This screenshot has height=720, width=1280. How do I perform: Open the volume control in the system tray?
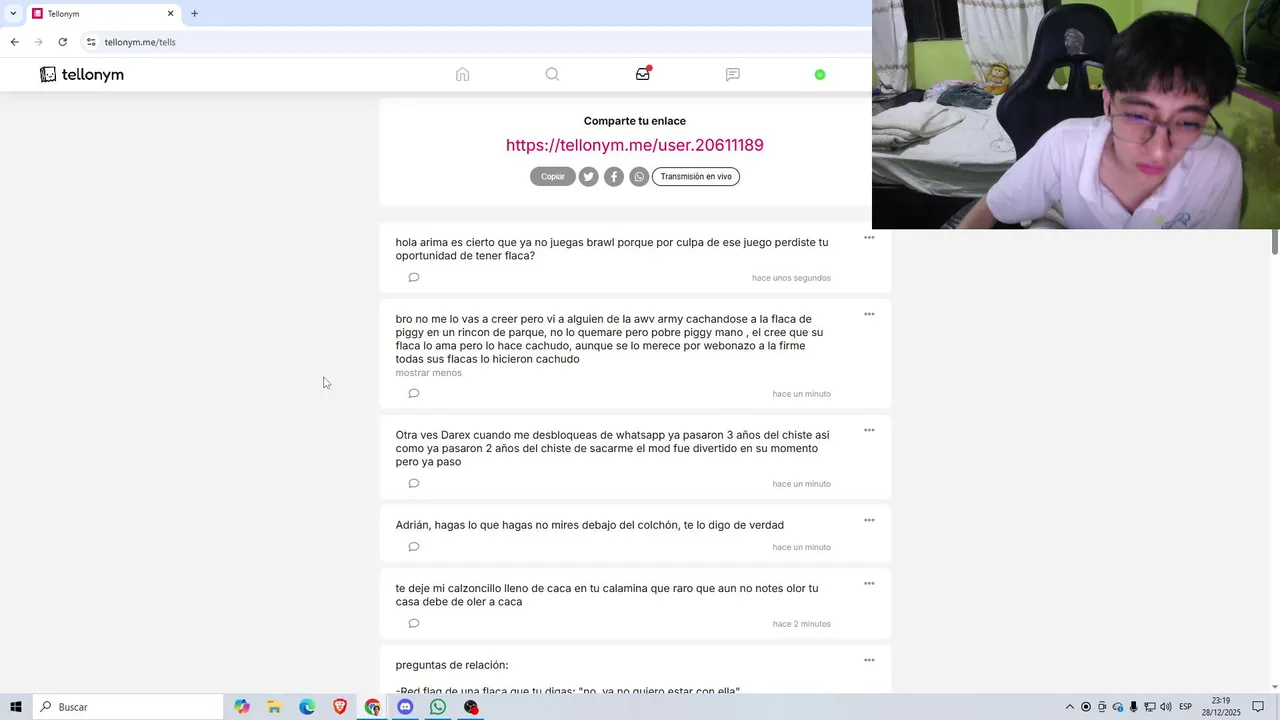click(x=1166, y=707)
